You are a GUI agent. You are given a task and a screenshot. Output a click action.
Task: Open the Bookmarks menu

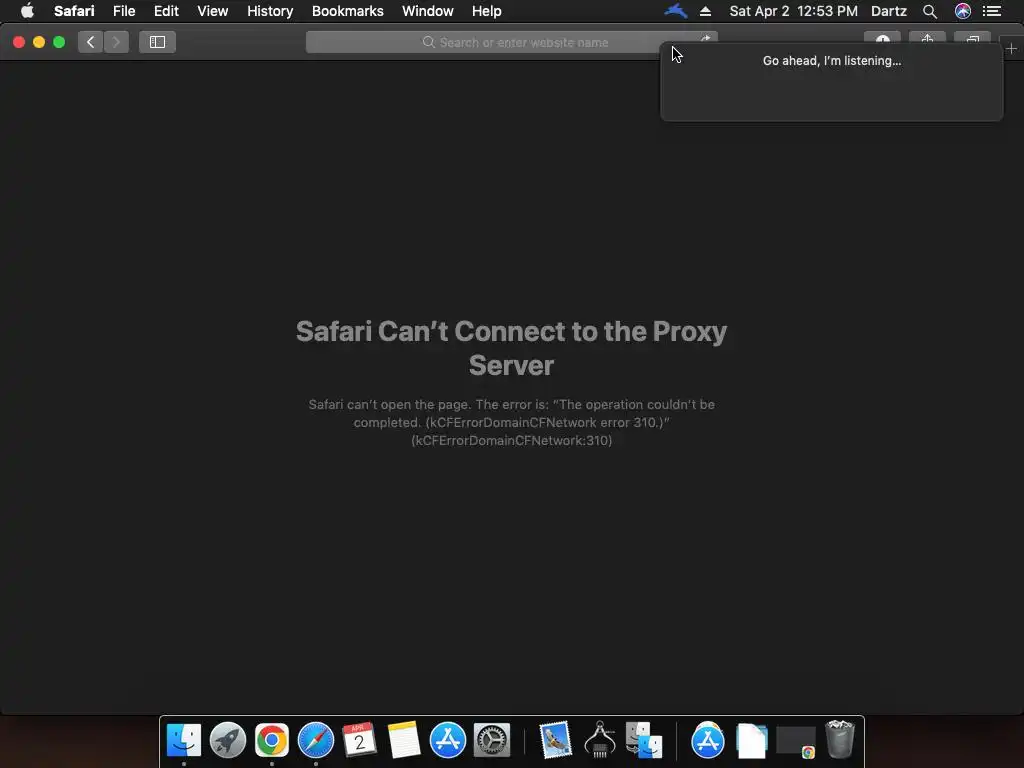tap(347, 11)
